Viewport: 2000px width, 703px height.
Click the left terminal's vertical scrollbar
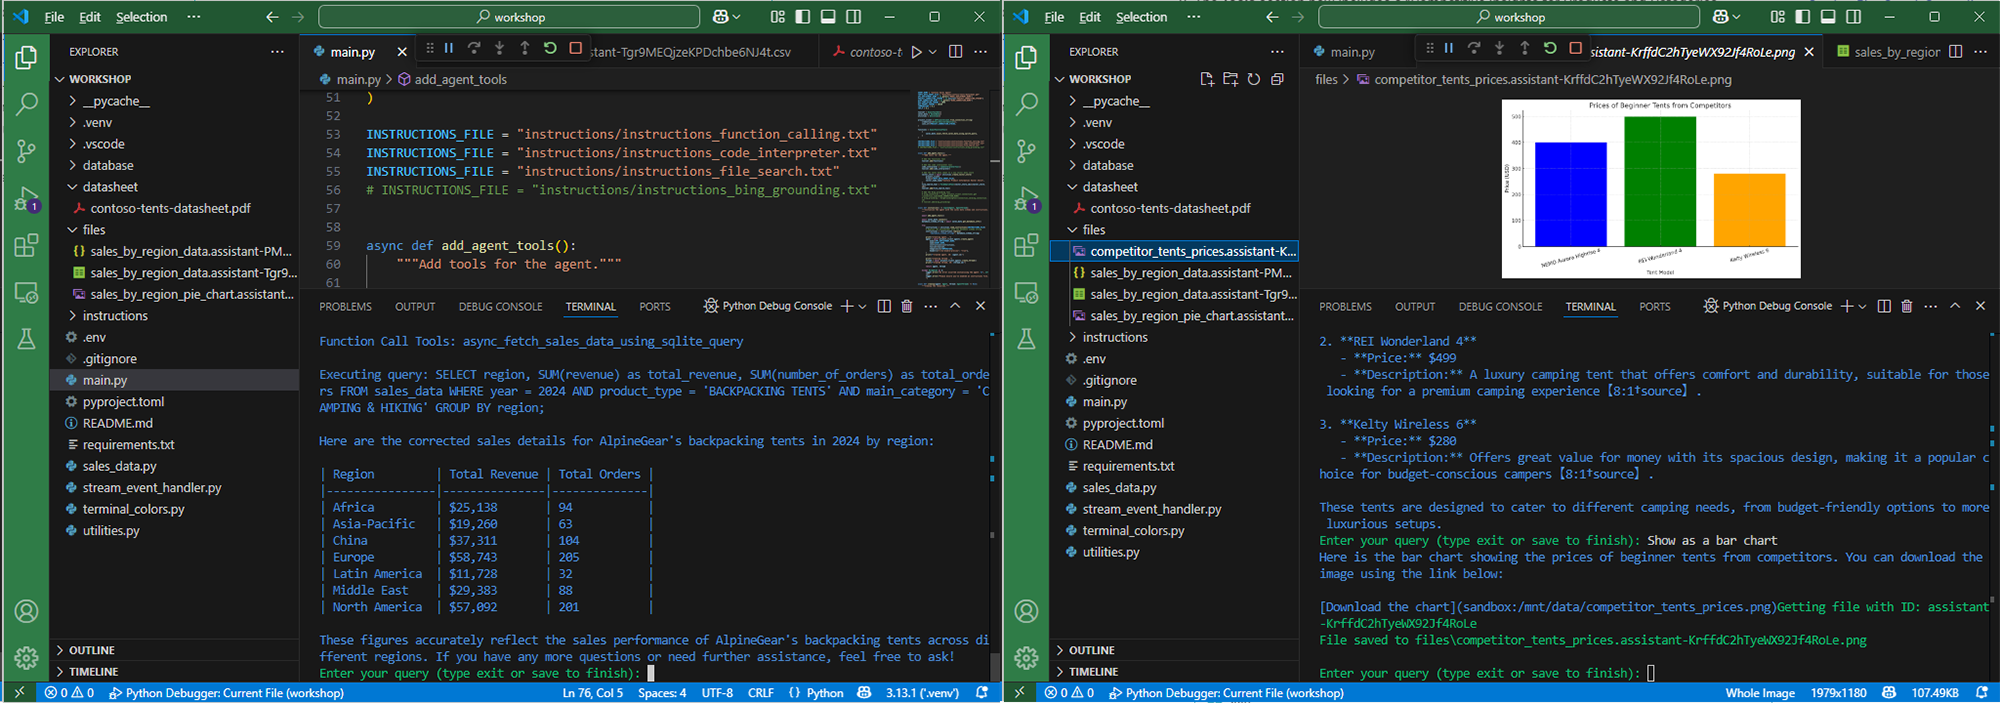click(x=994, y=667)
